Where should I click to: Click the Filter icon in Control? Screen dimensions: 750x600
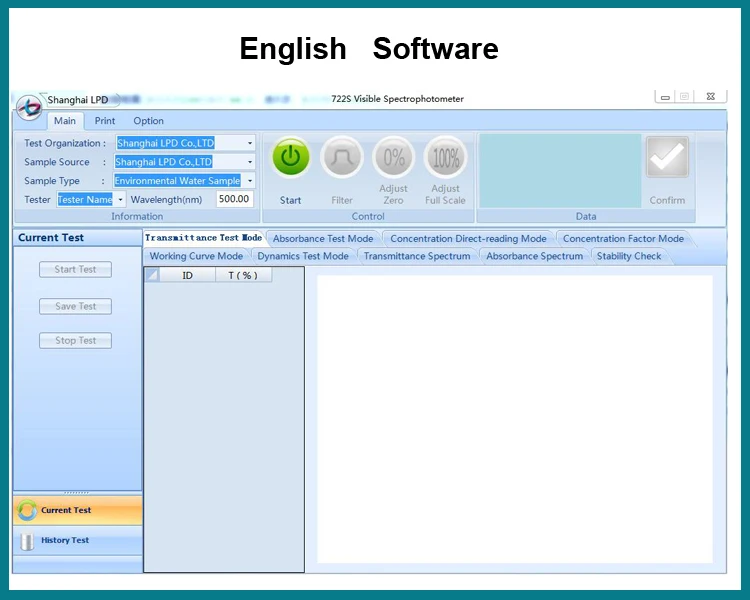tap(342, 158)
